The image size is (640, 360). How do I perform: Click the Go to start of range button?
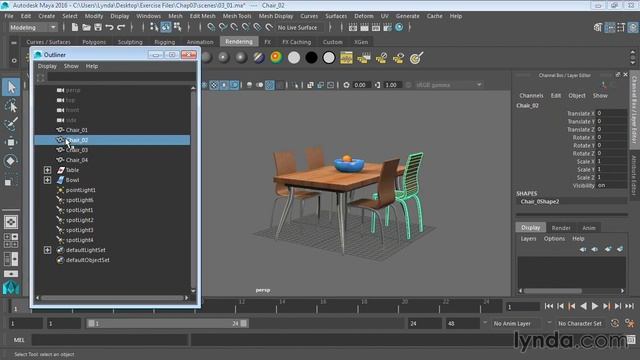pyautogui.click(x=549, y=306)
